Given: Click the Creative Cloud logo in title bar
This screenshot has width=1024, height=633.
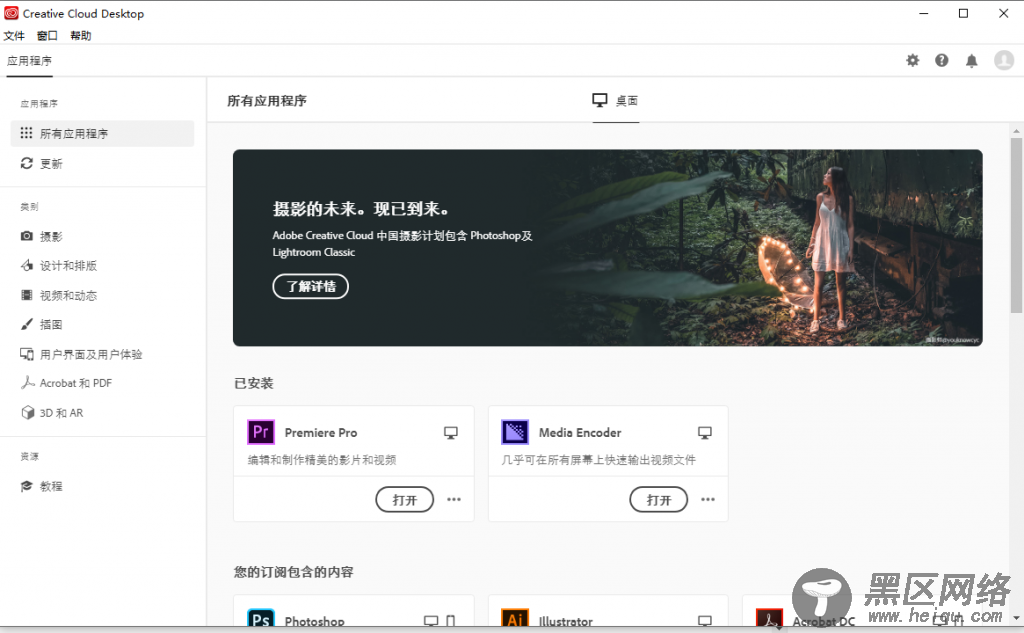Looking at the screenshot, I should pyautogui.click(x=11, y=13).
